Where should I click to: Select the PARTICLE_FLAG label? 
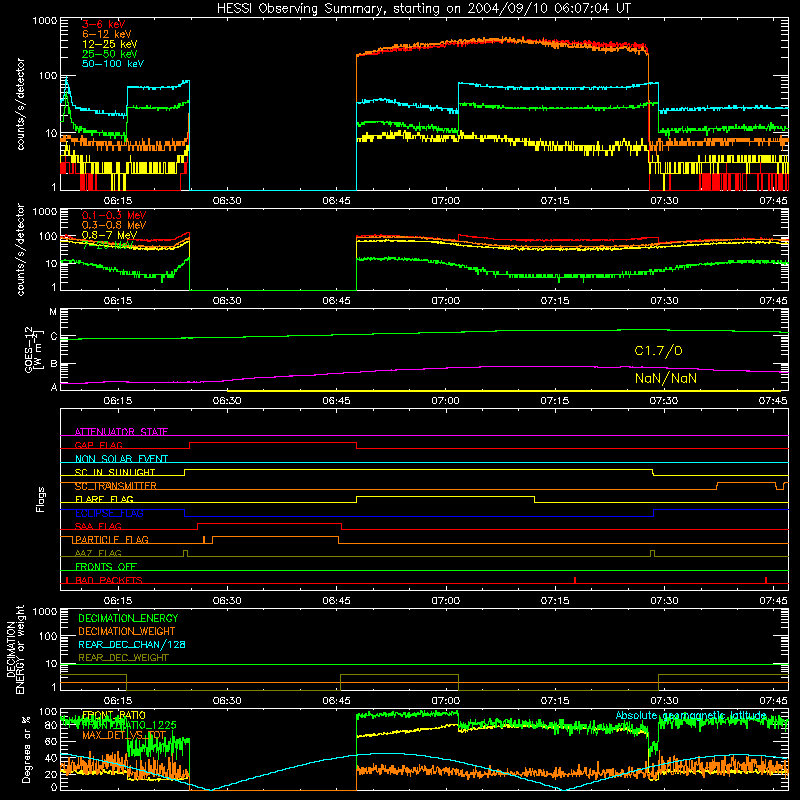(112, 539)
